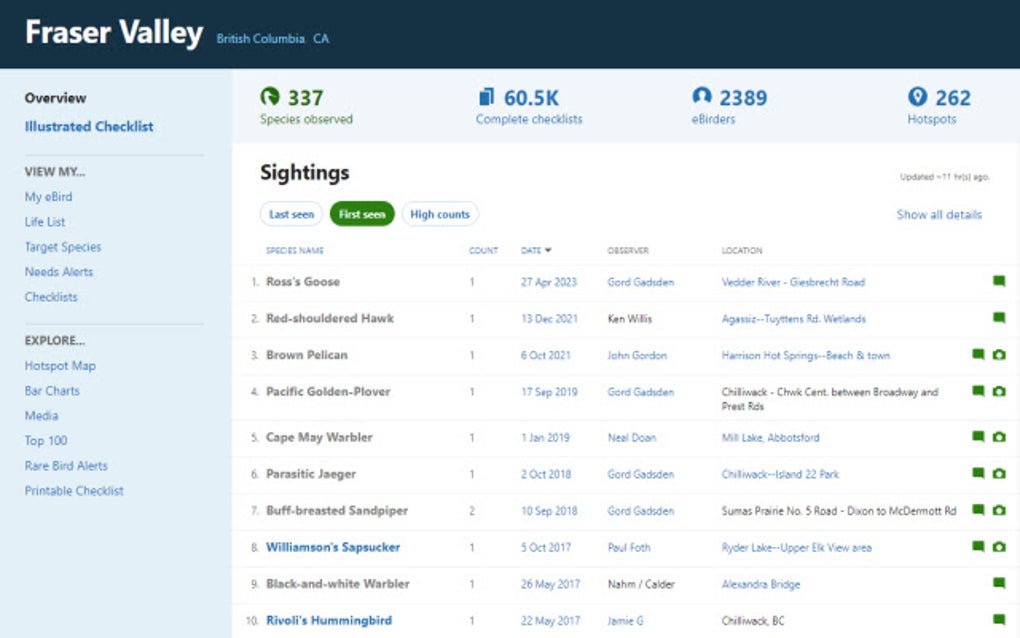Open Paul Foth observer profile
Screen dimensions: 1020x638
[x=629, y=548]
